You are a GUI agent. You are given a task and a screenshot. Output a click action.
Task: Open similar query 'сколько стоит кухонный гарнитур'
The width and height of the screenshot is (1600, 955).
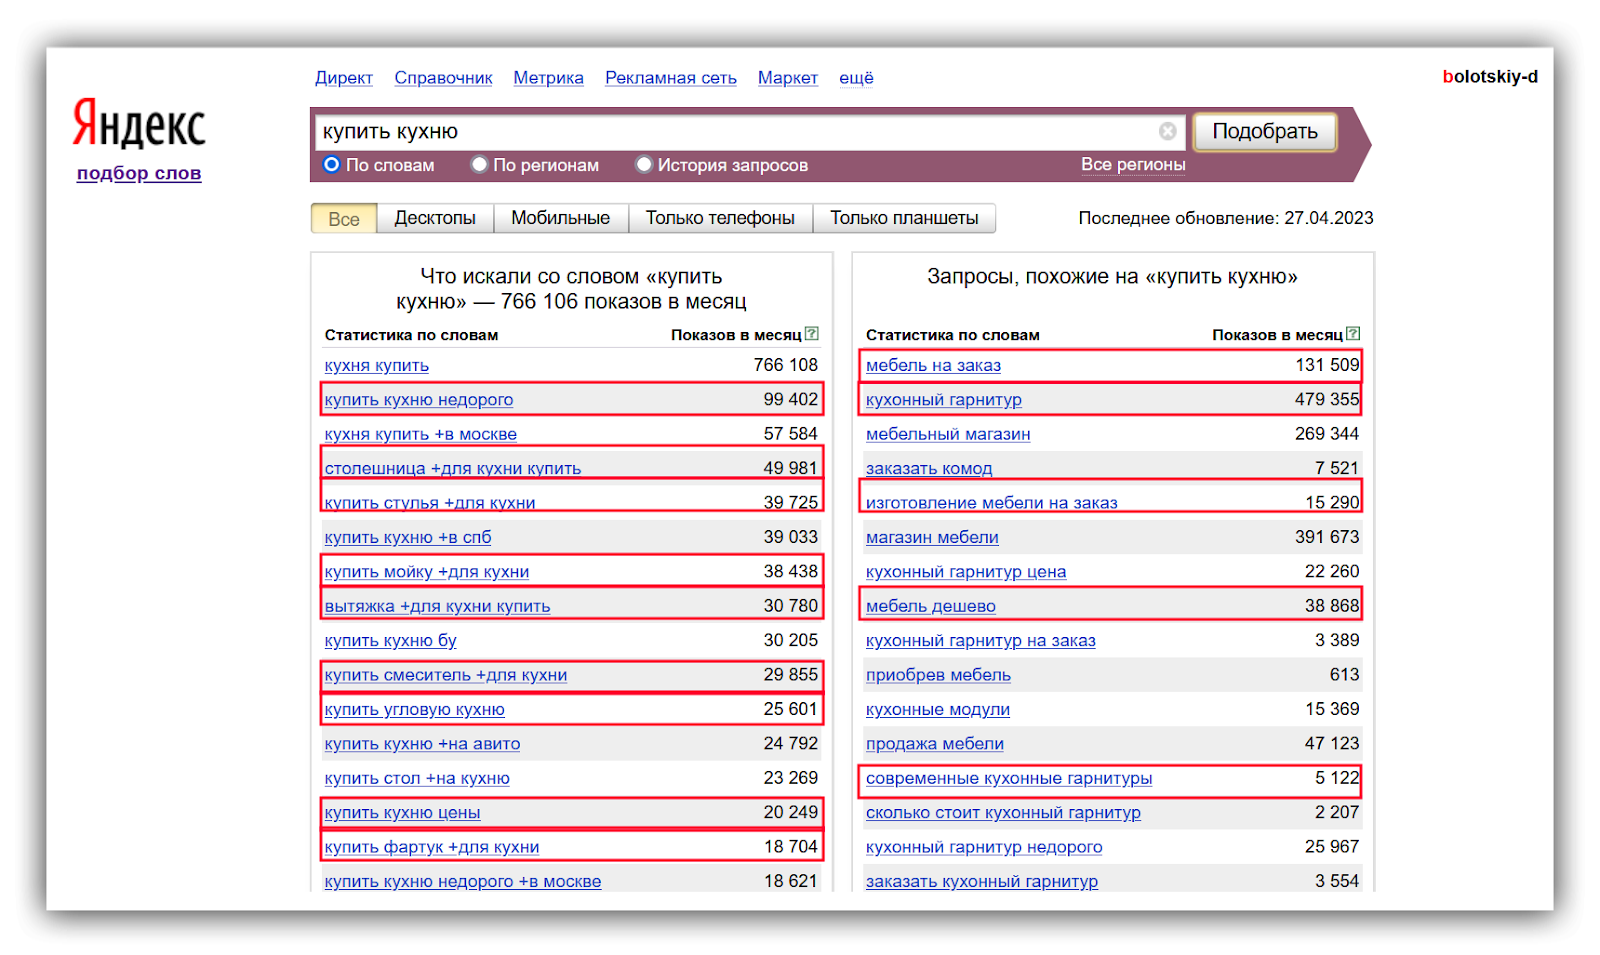1003,813
